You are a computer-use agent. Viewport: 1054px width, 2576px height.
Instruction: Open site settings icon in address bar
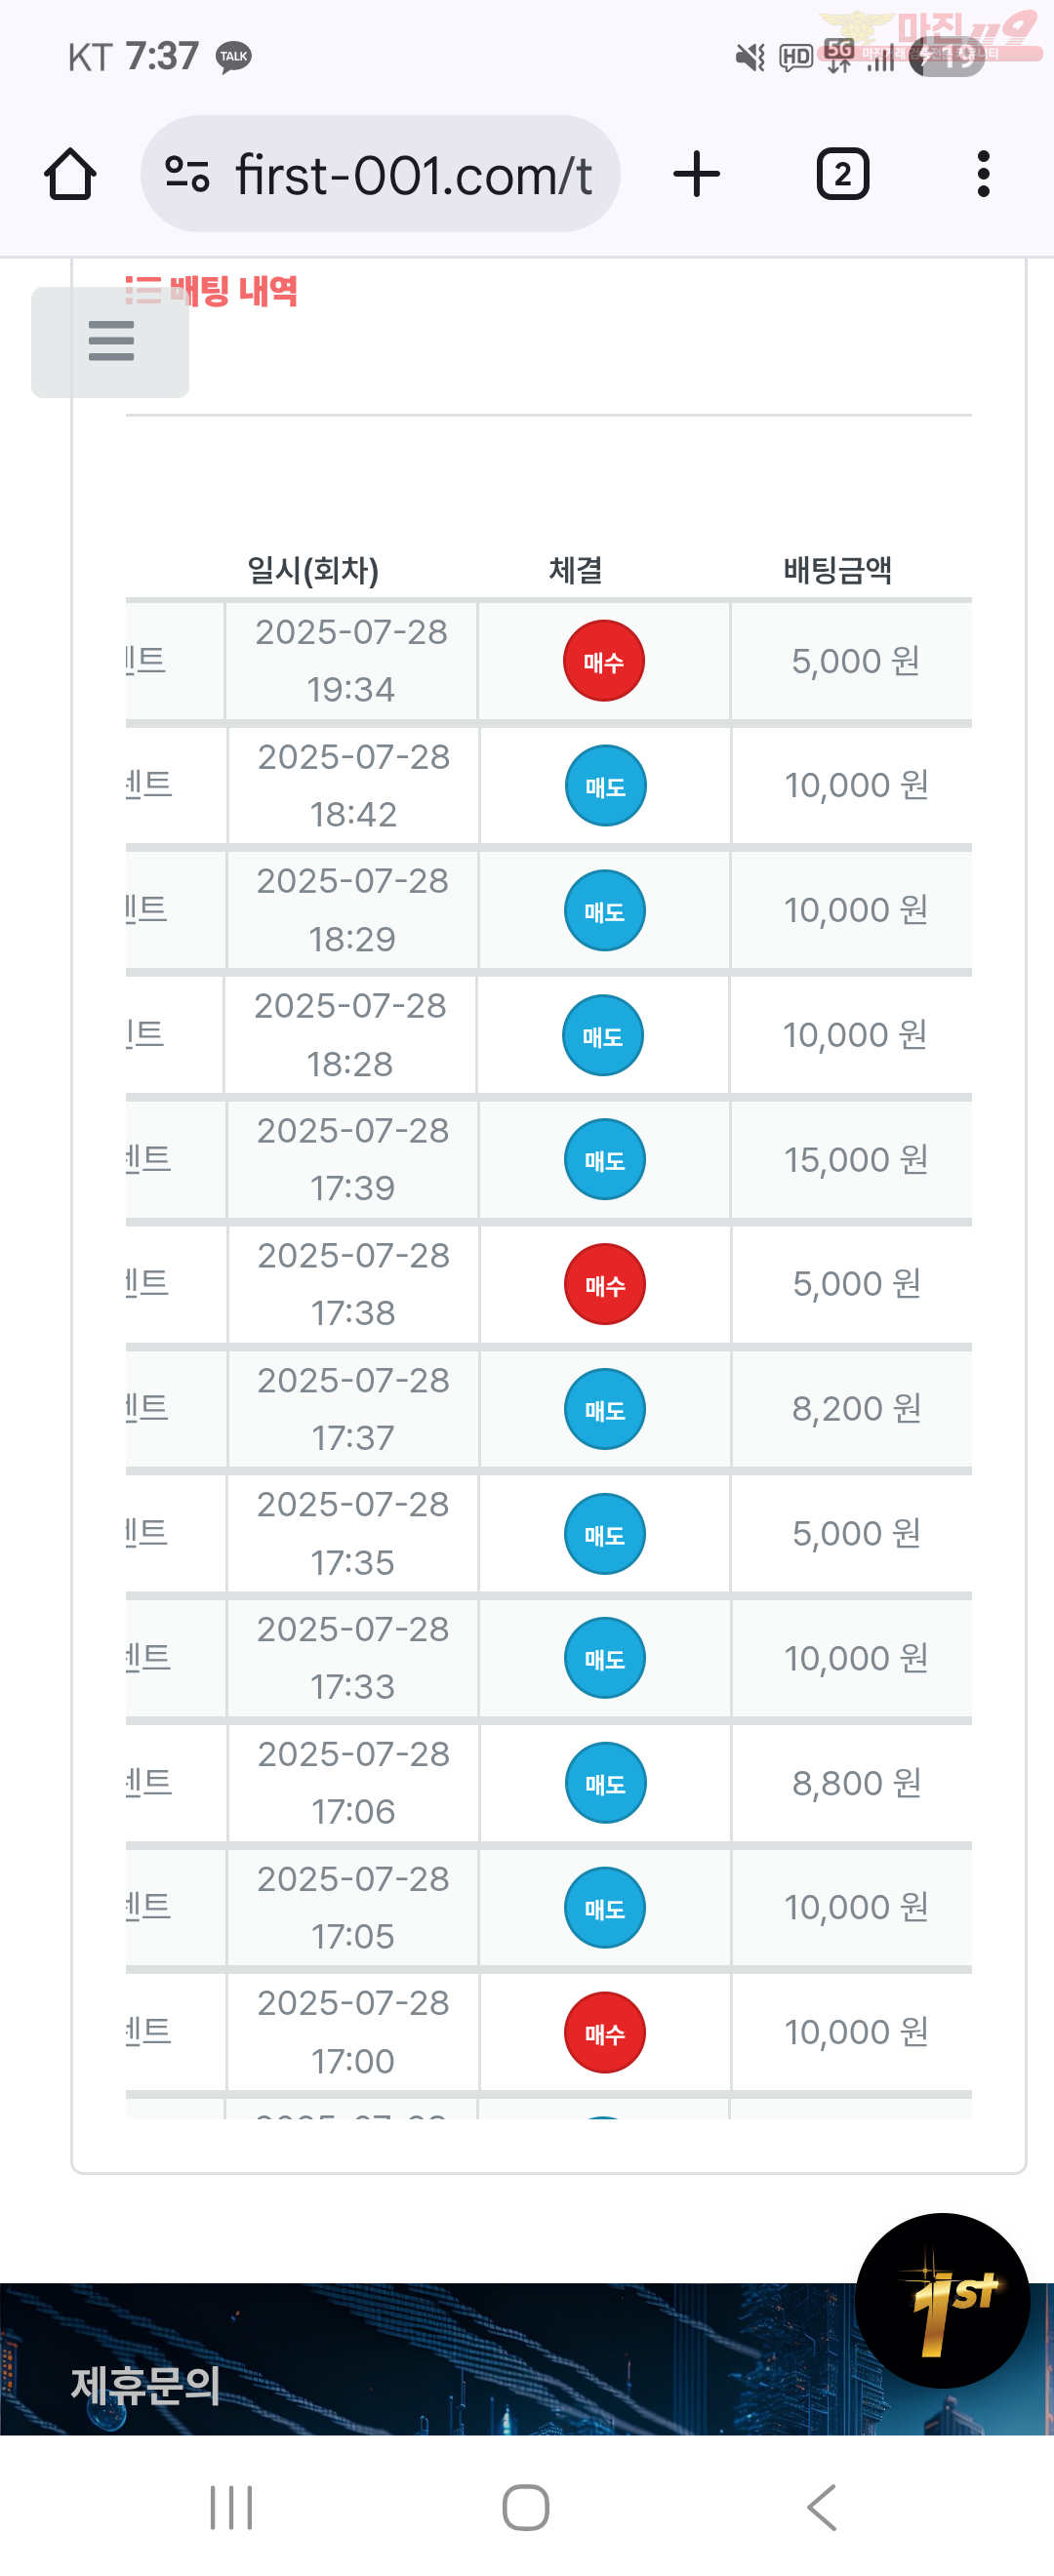(187, 174)
